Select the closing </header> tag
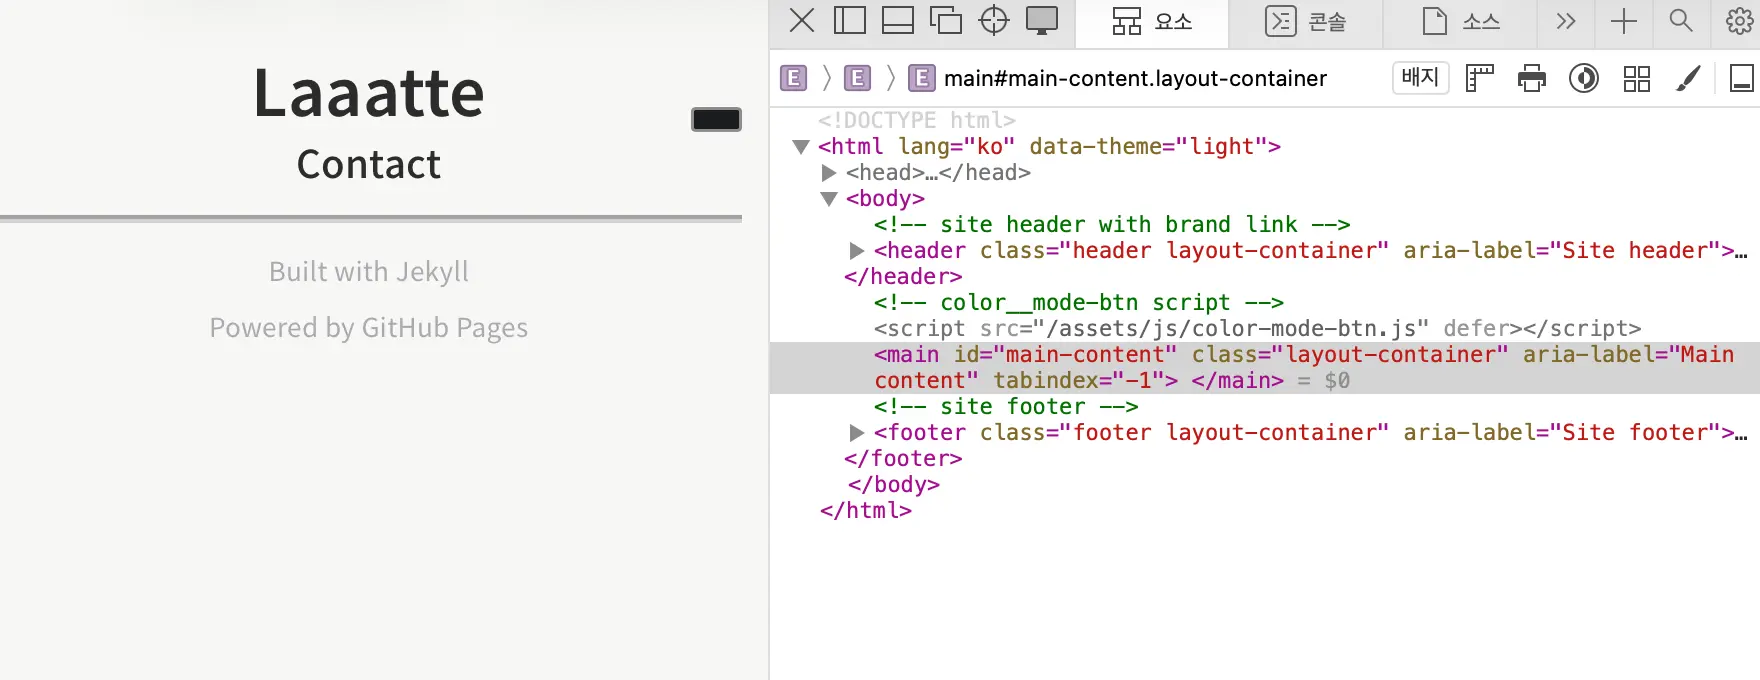Viewport: 1760px width, 680px height. (x=903, y=277)
